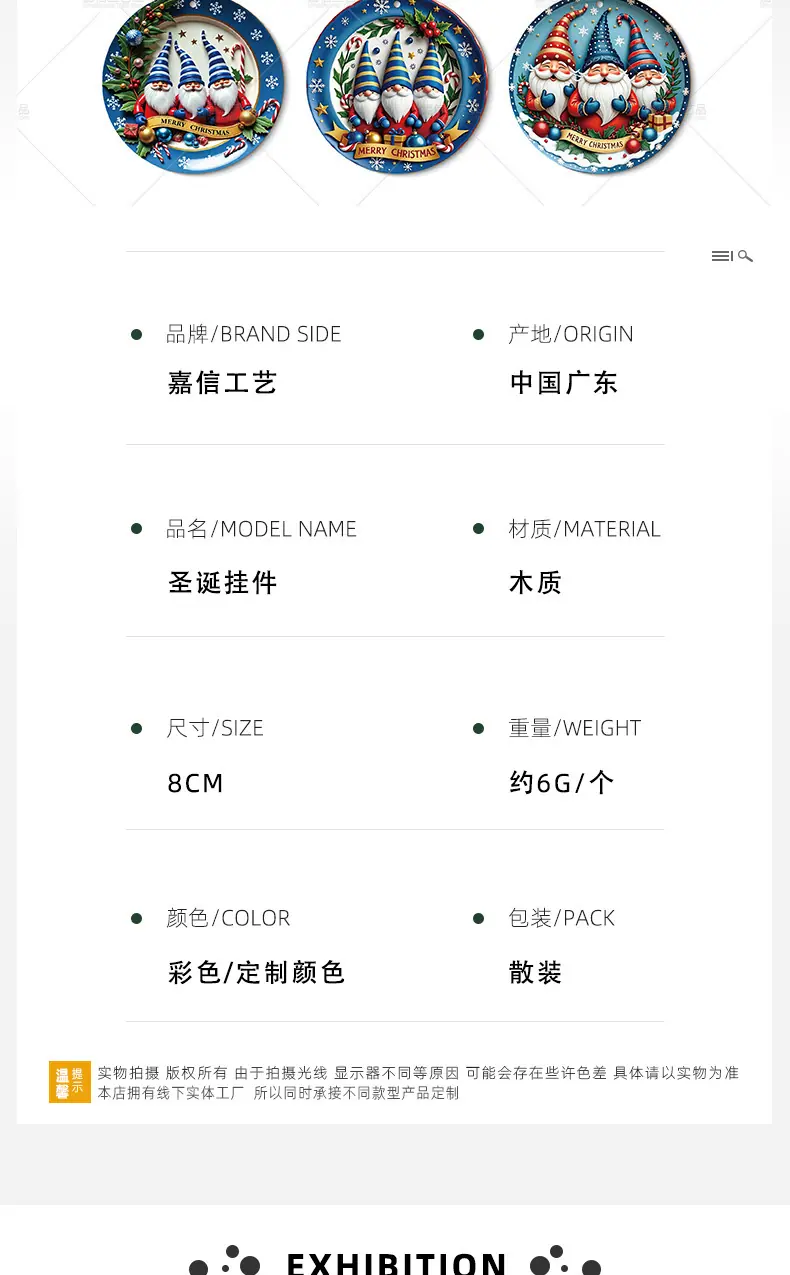This screenshot has width=790, height=1275.
Task: Open the middle gnome ornament image
Action: tap(399, 84)
